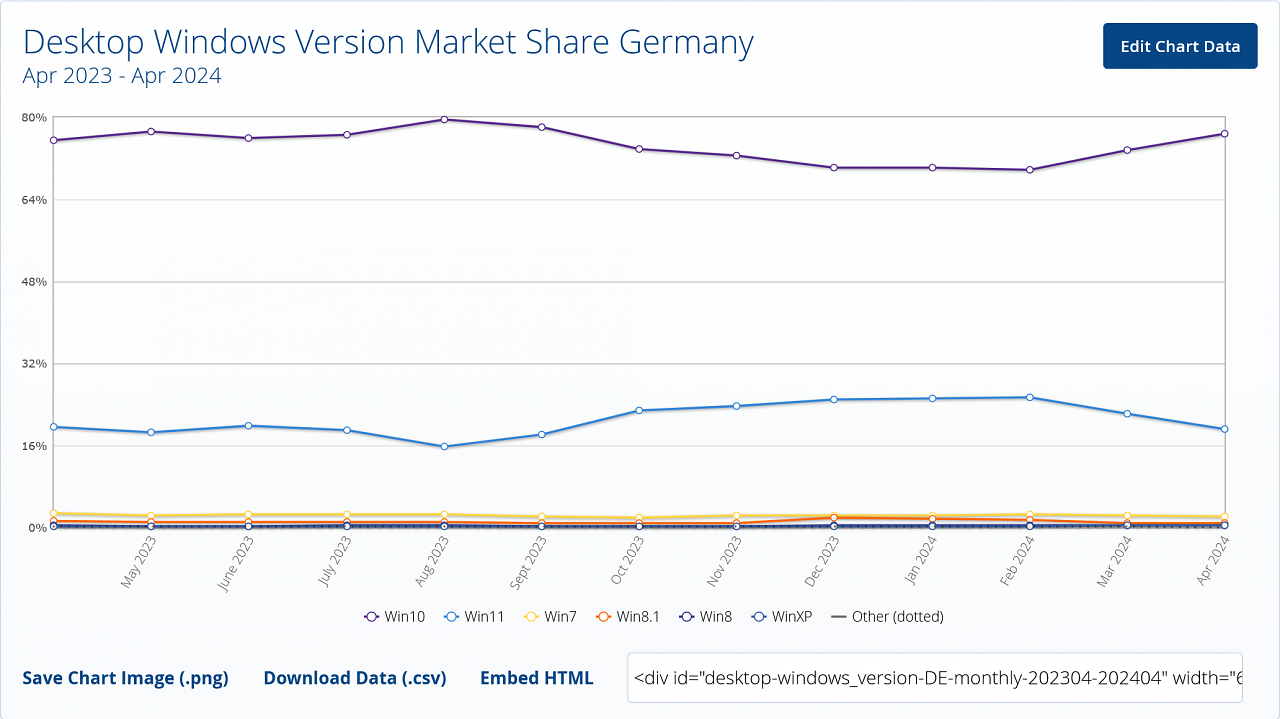The height and width of the screenshot is (719, 1280).
Task: Open the Embed HTML link
Action: [537, 678]
